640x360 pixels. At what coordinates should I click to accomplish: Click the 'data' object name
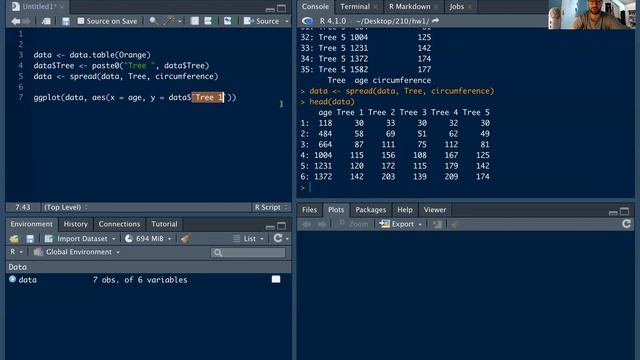[28, 280]
